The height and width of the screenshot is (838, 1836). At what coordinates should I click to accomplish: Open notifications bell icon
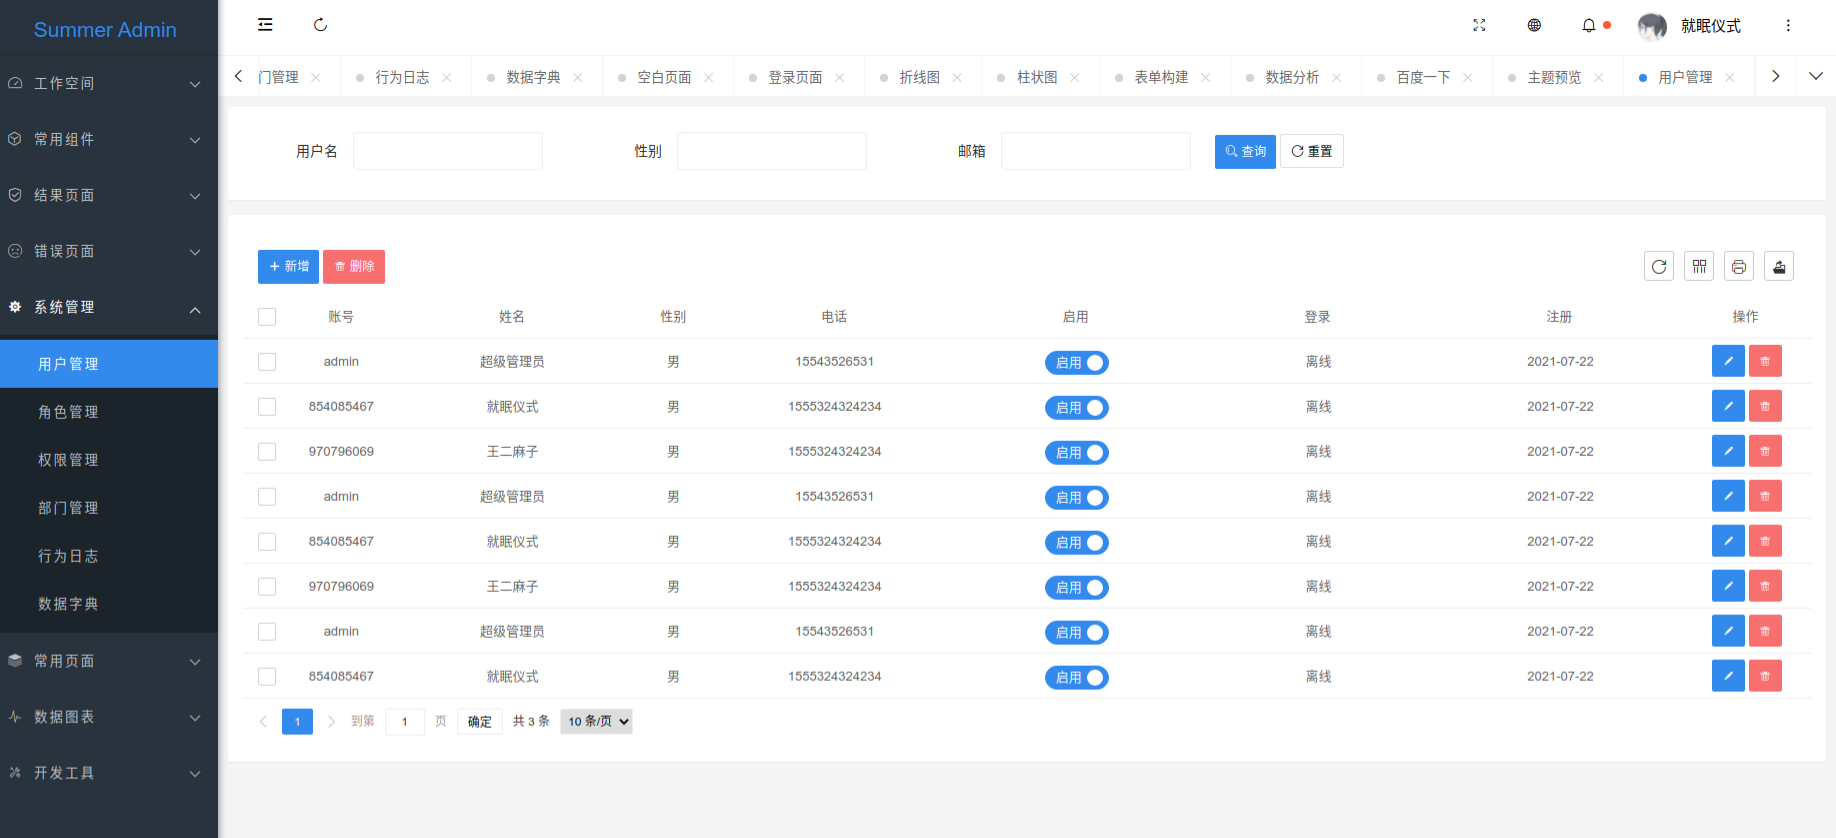1589,25
